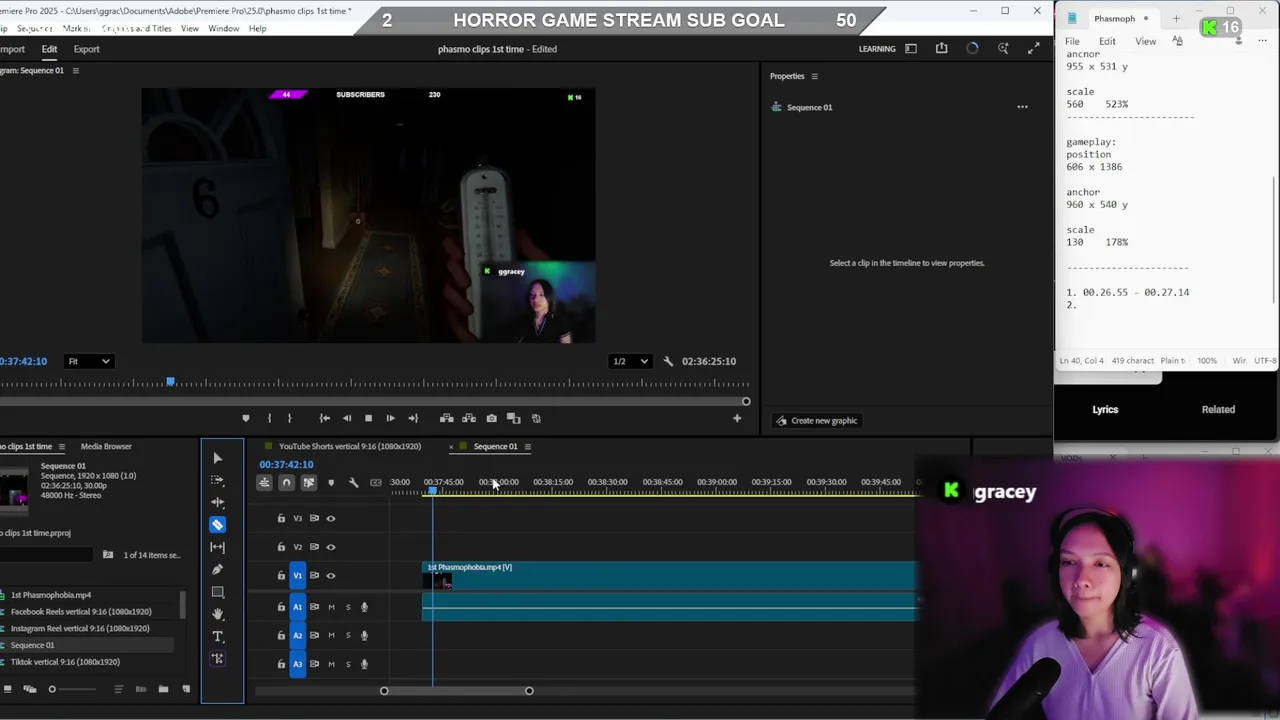Select the Generative Extend tool in toolbar

217,658
